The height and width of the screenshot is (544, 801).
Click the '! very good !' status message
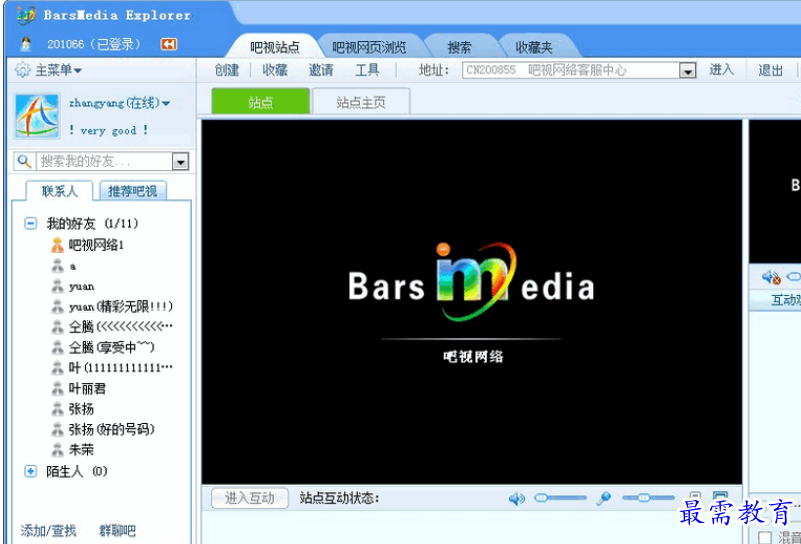(x=108, y=131)
